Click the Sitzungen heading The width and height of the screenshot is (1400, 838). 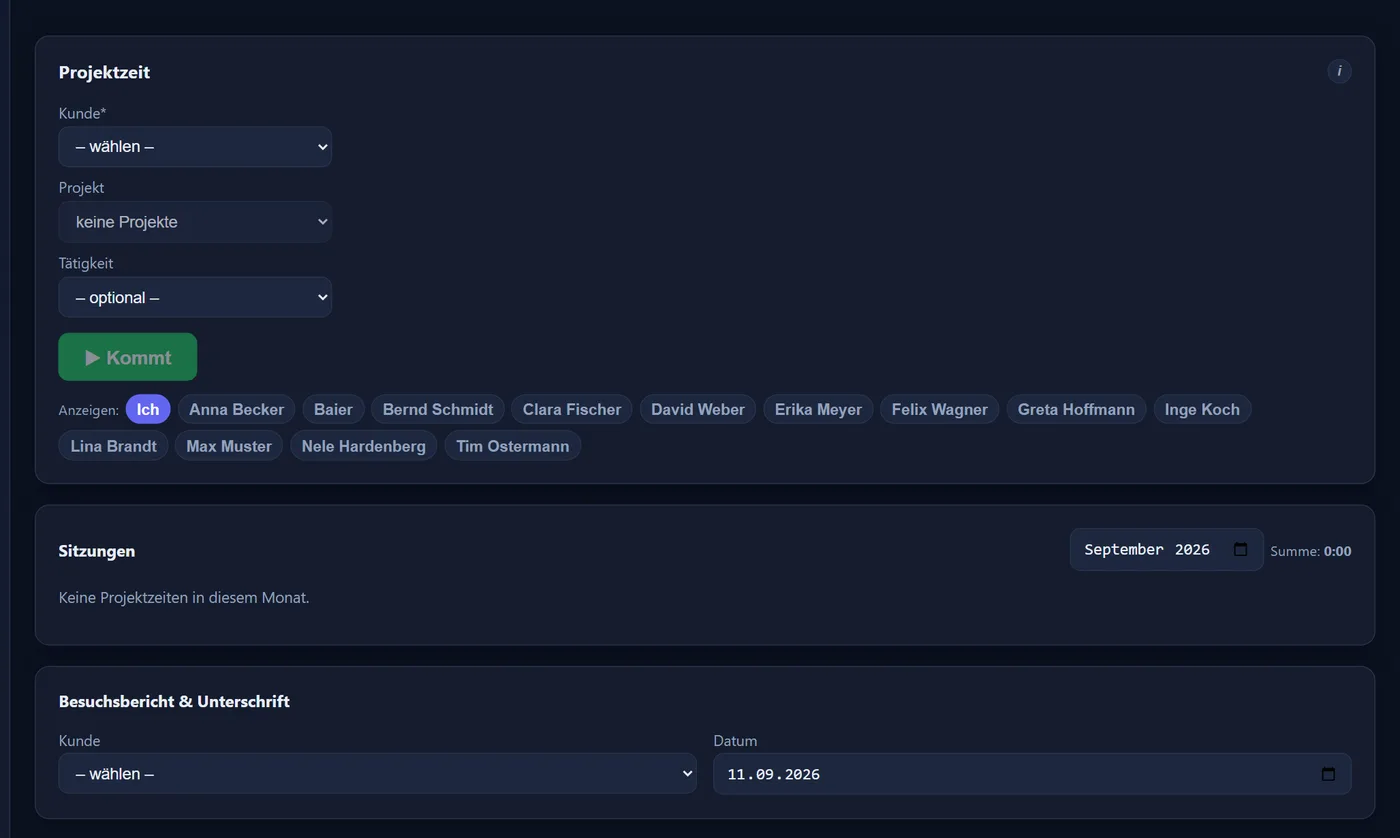tap(97, 551)
